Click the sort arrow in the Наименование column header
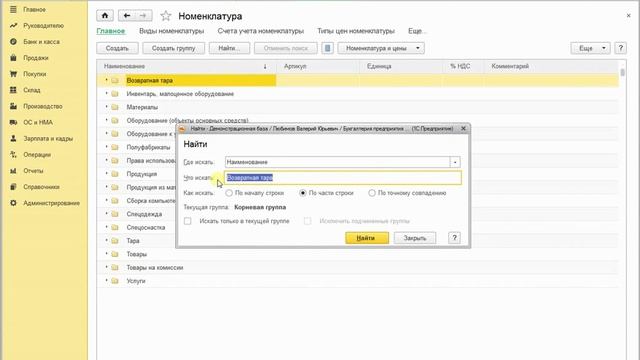The width and height of the screenshot is (640, 360). (265, 66)
